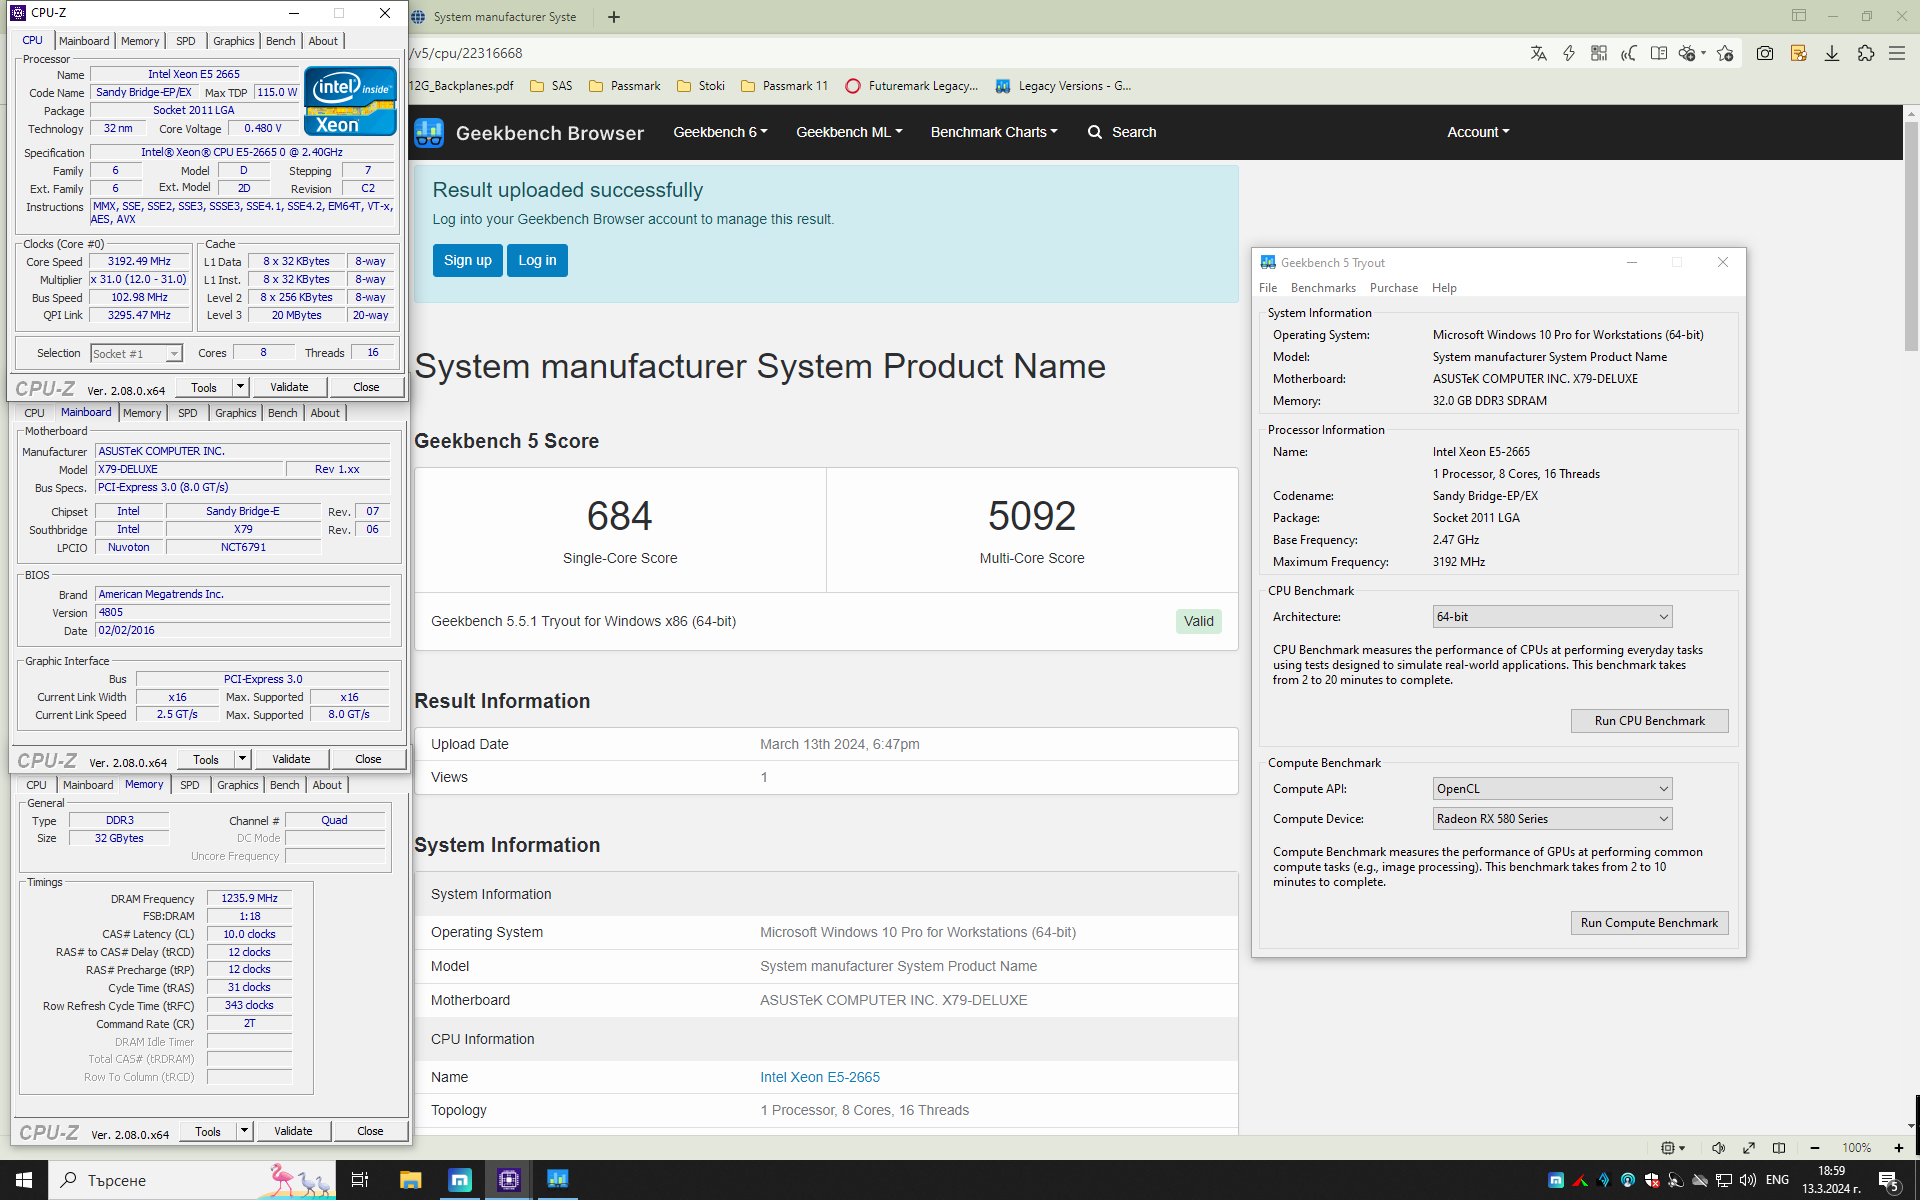Click the browser address bar URL

(468, 53)
